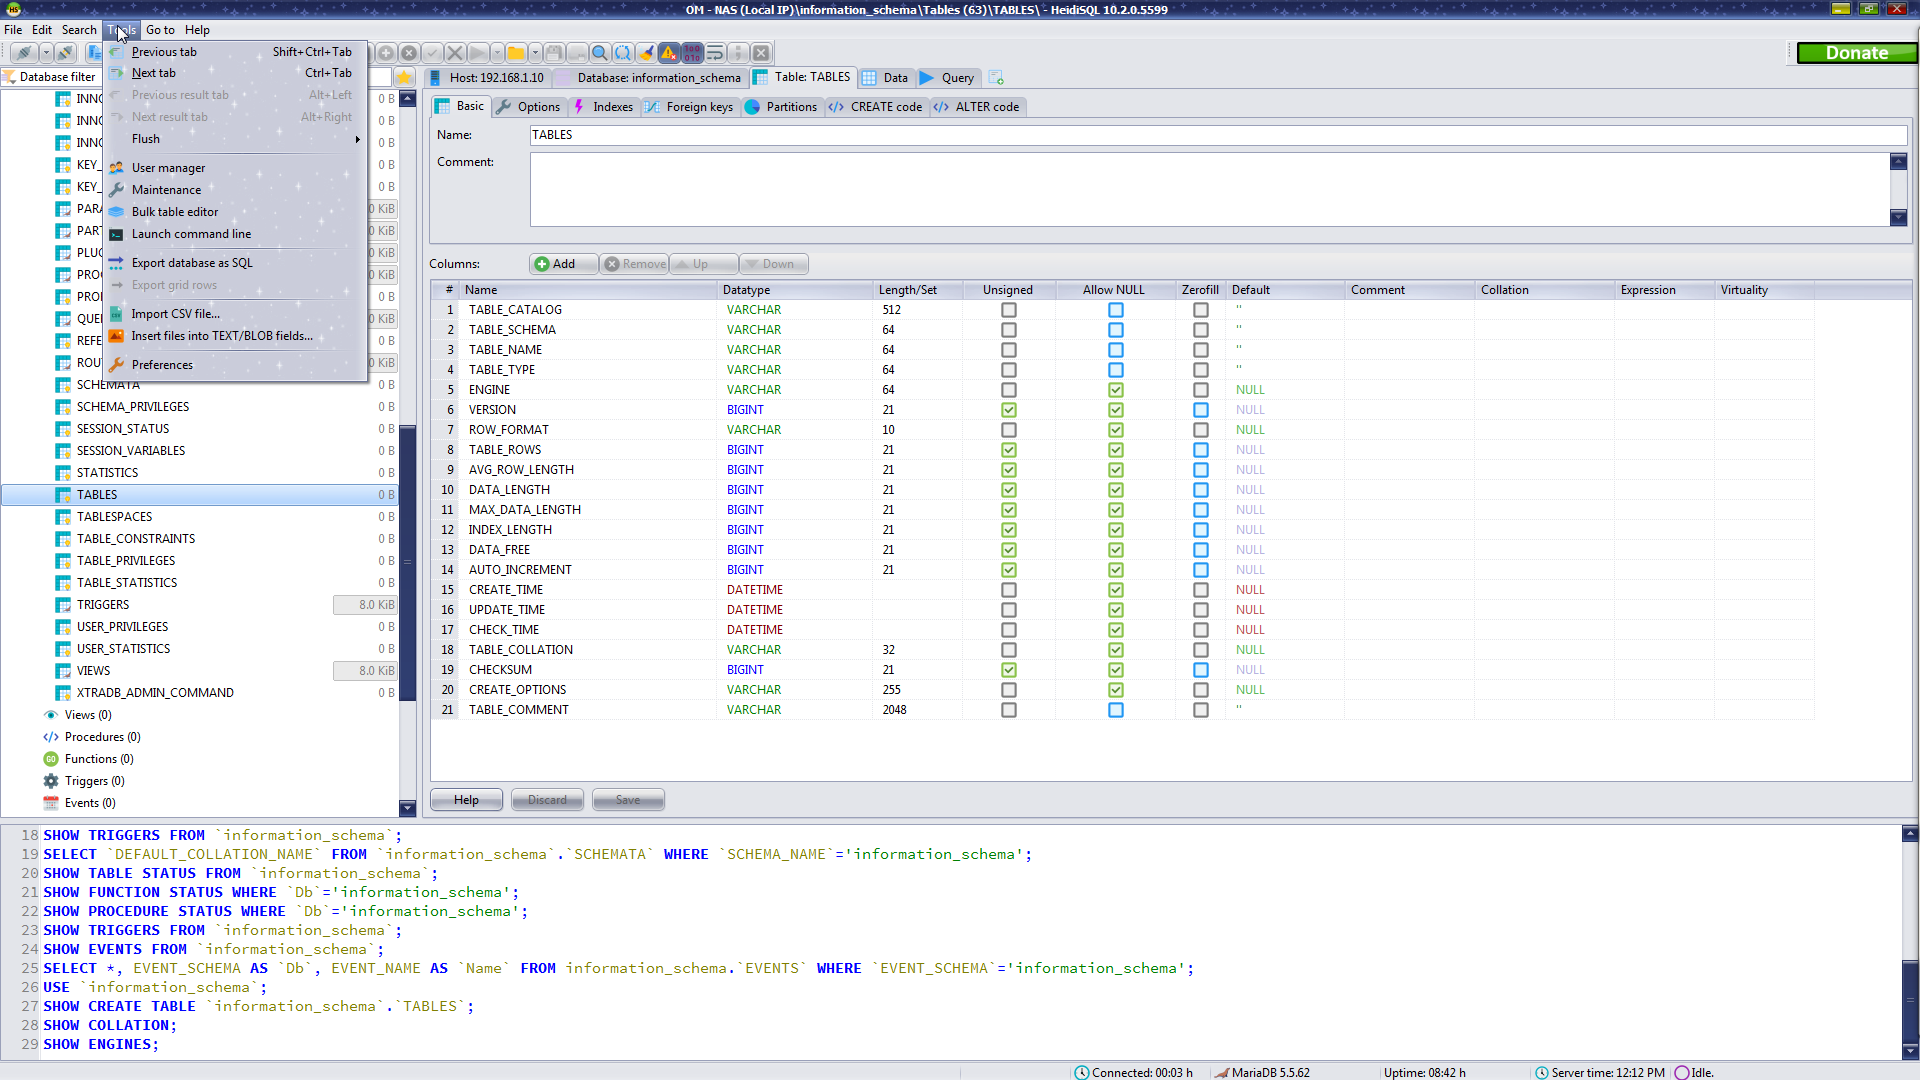Image resolution: width=1920 pixels, height=1080 pixels.
Task: Open dropdown arrow next to load file
Action: (x=535, y=53)
